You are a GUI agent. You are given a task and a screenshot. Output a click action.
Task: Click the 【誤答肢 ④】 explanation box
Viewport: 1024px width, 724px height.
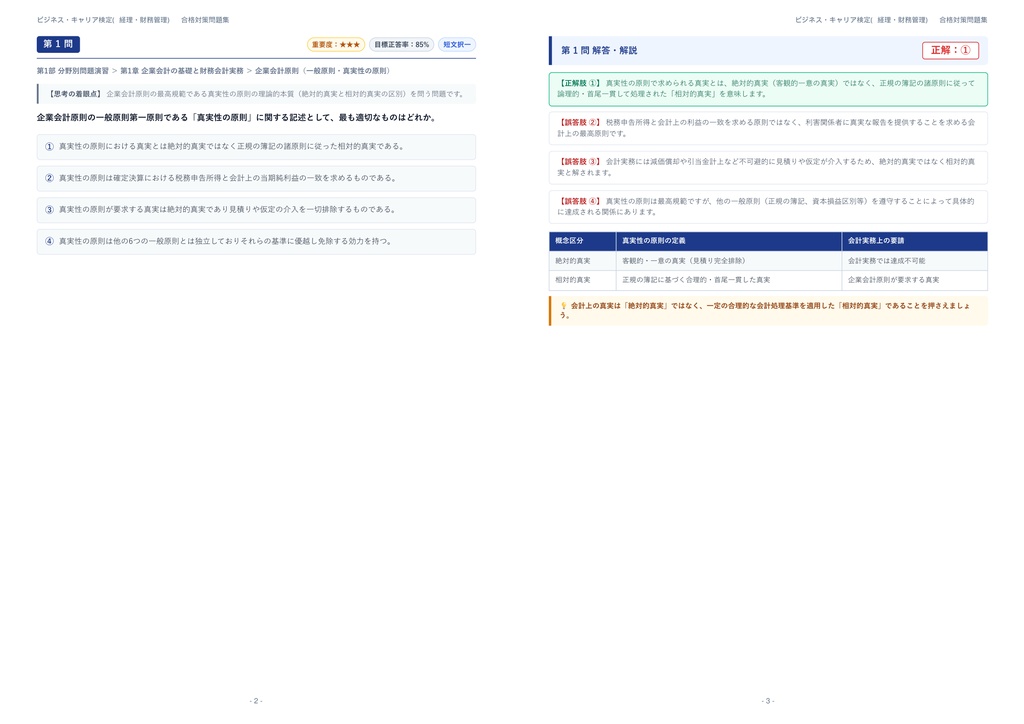768,207
